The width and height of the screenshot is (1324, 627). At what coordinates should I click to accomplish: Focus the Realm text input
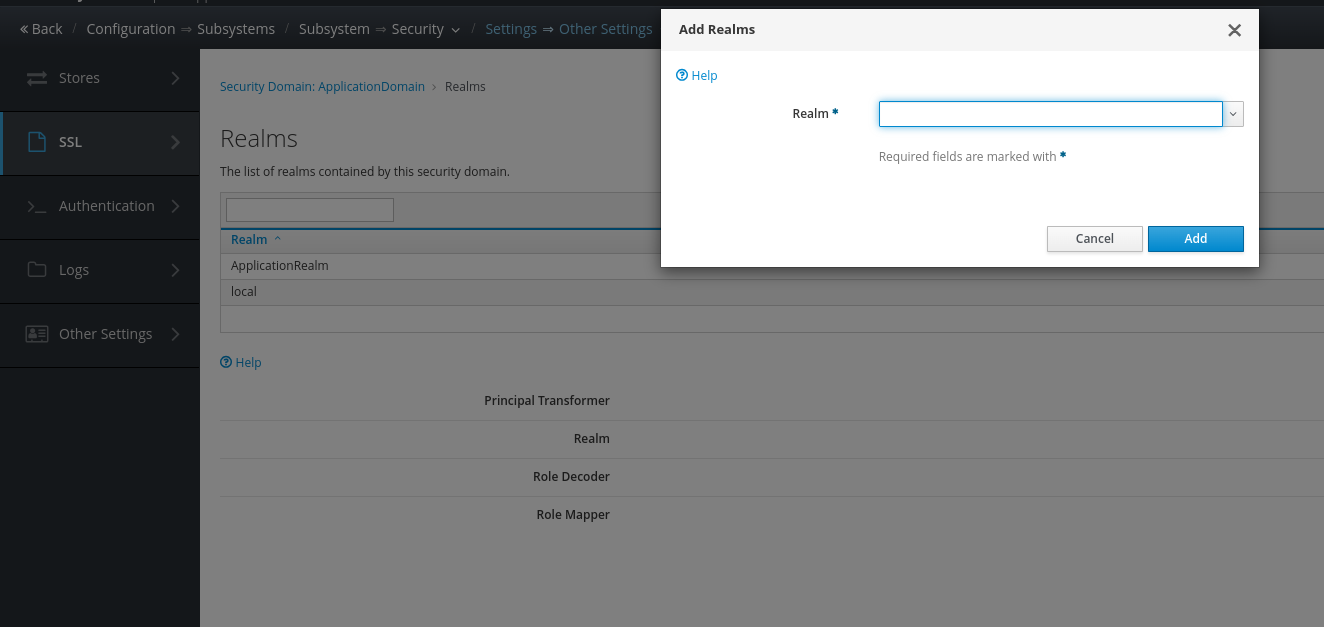(1050, 114)
